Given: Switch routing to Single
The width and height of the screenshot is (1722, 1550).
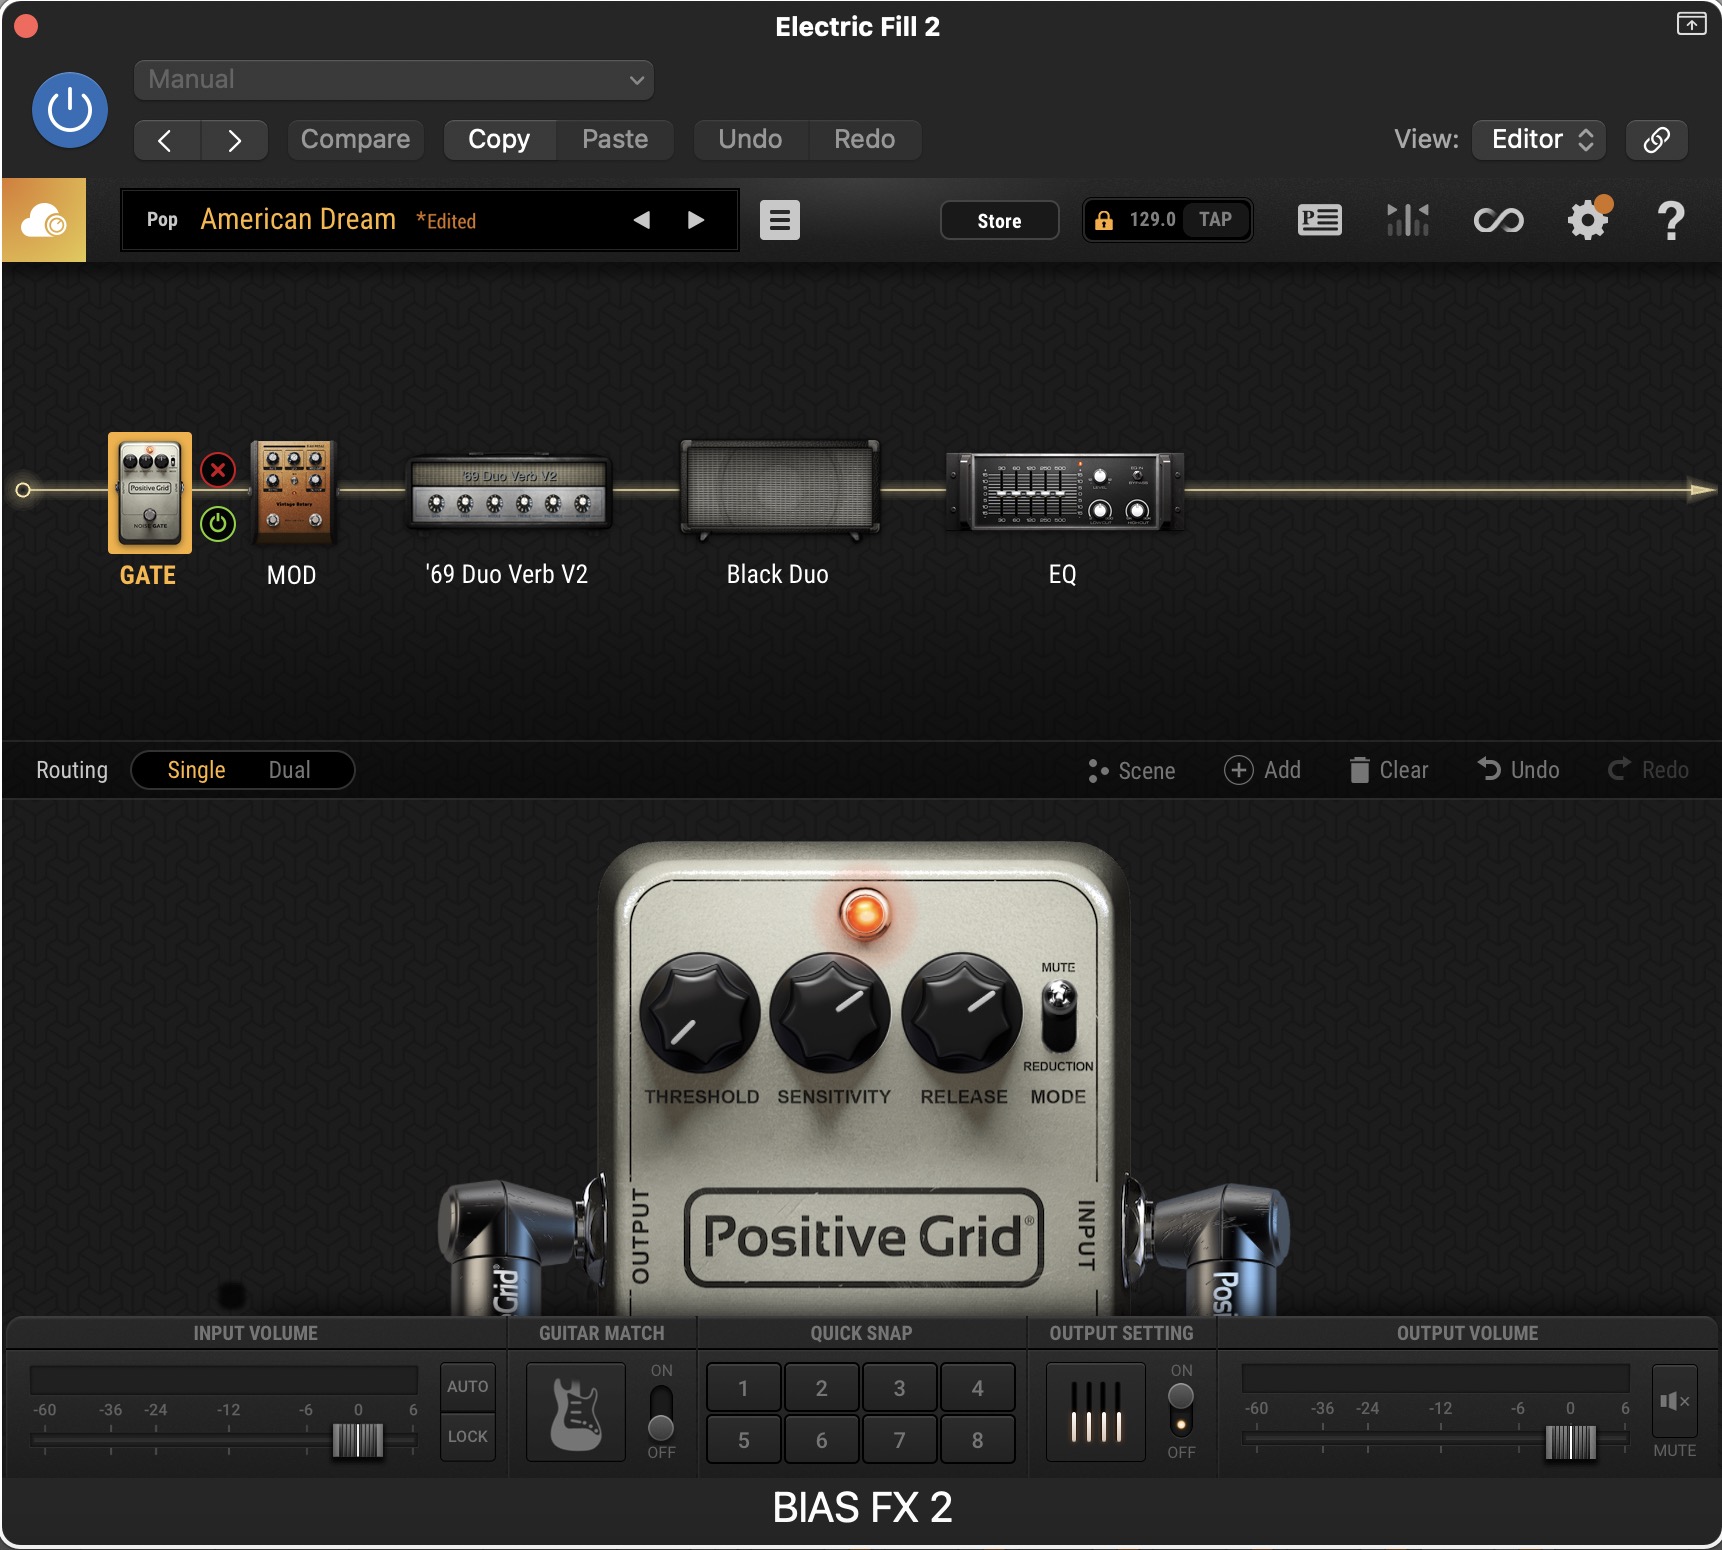Looking at the screenshot, I should (196, 770).
